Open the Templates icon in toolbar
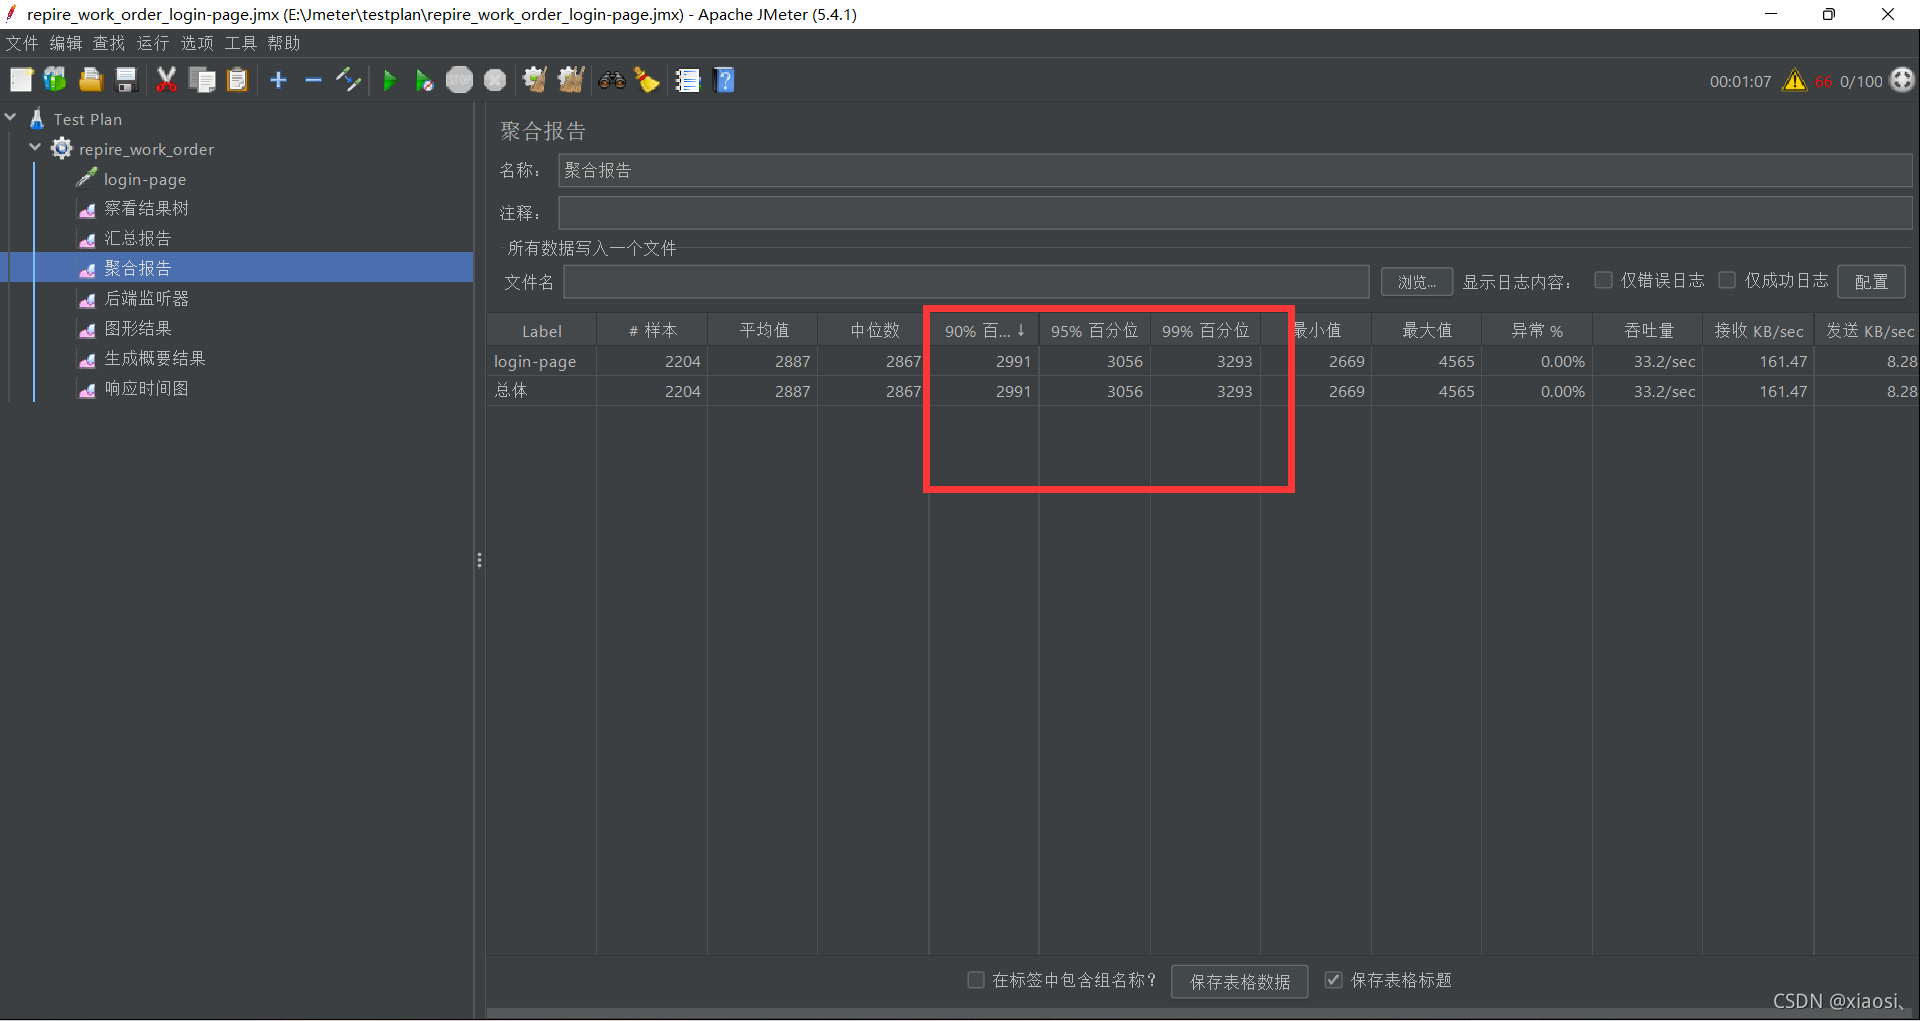This screenshot has width=1920, height=1021. tap(55, 80)
